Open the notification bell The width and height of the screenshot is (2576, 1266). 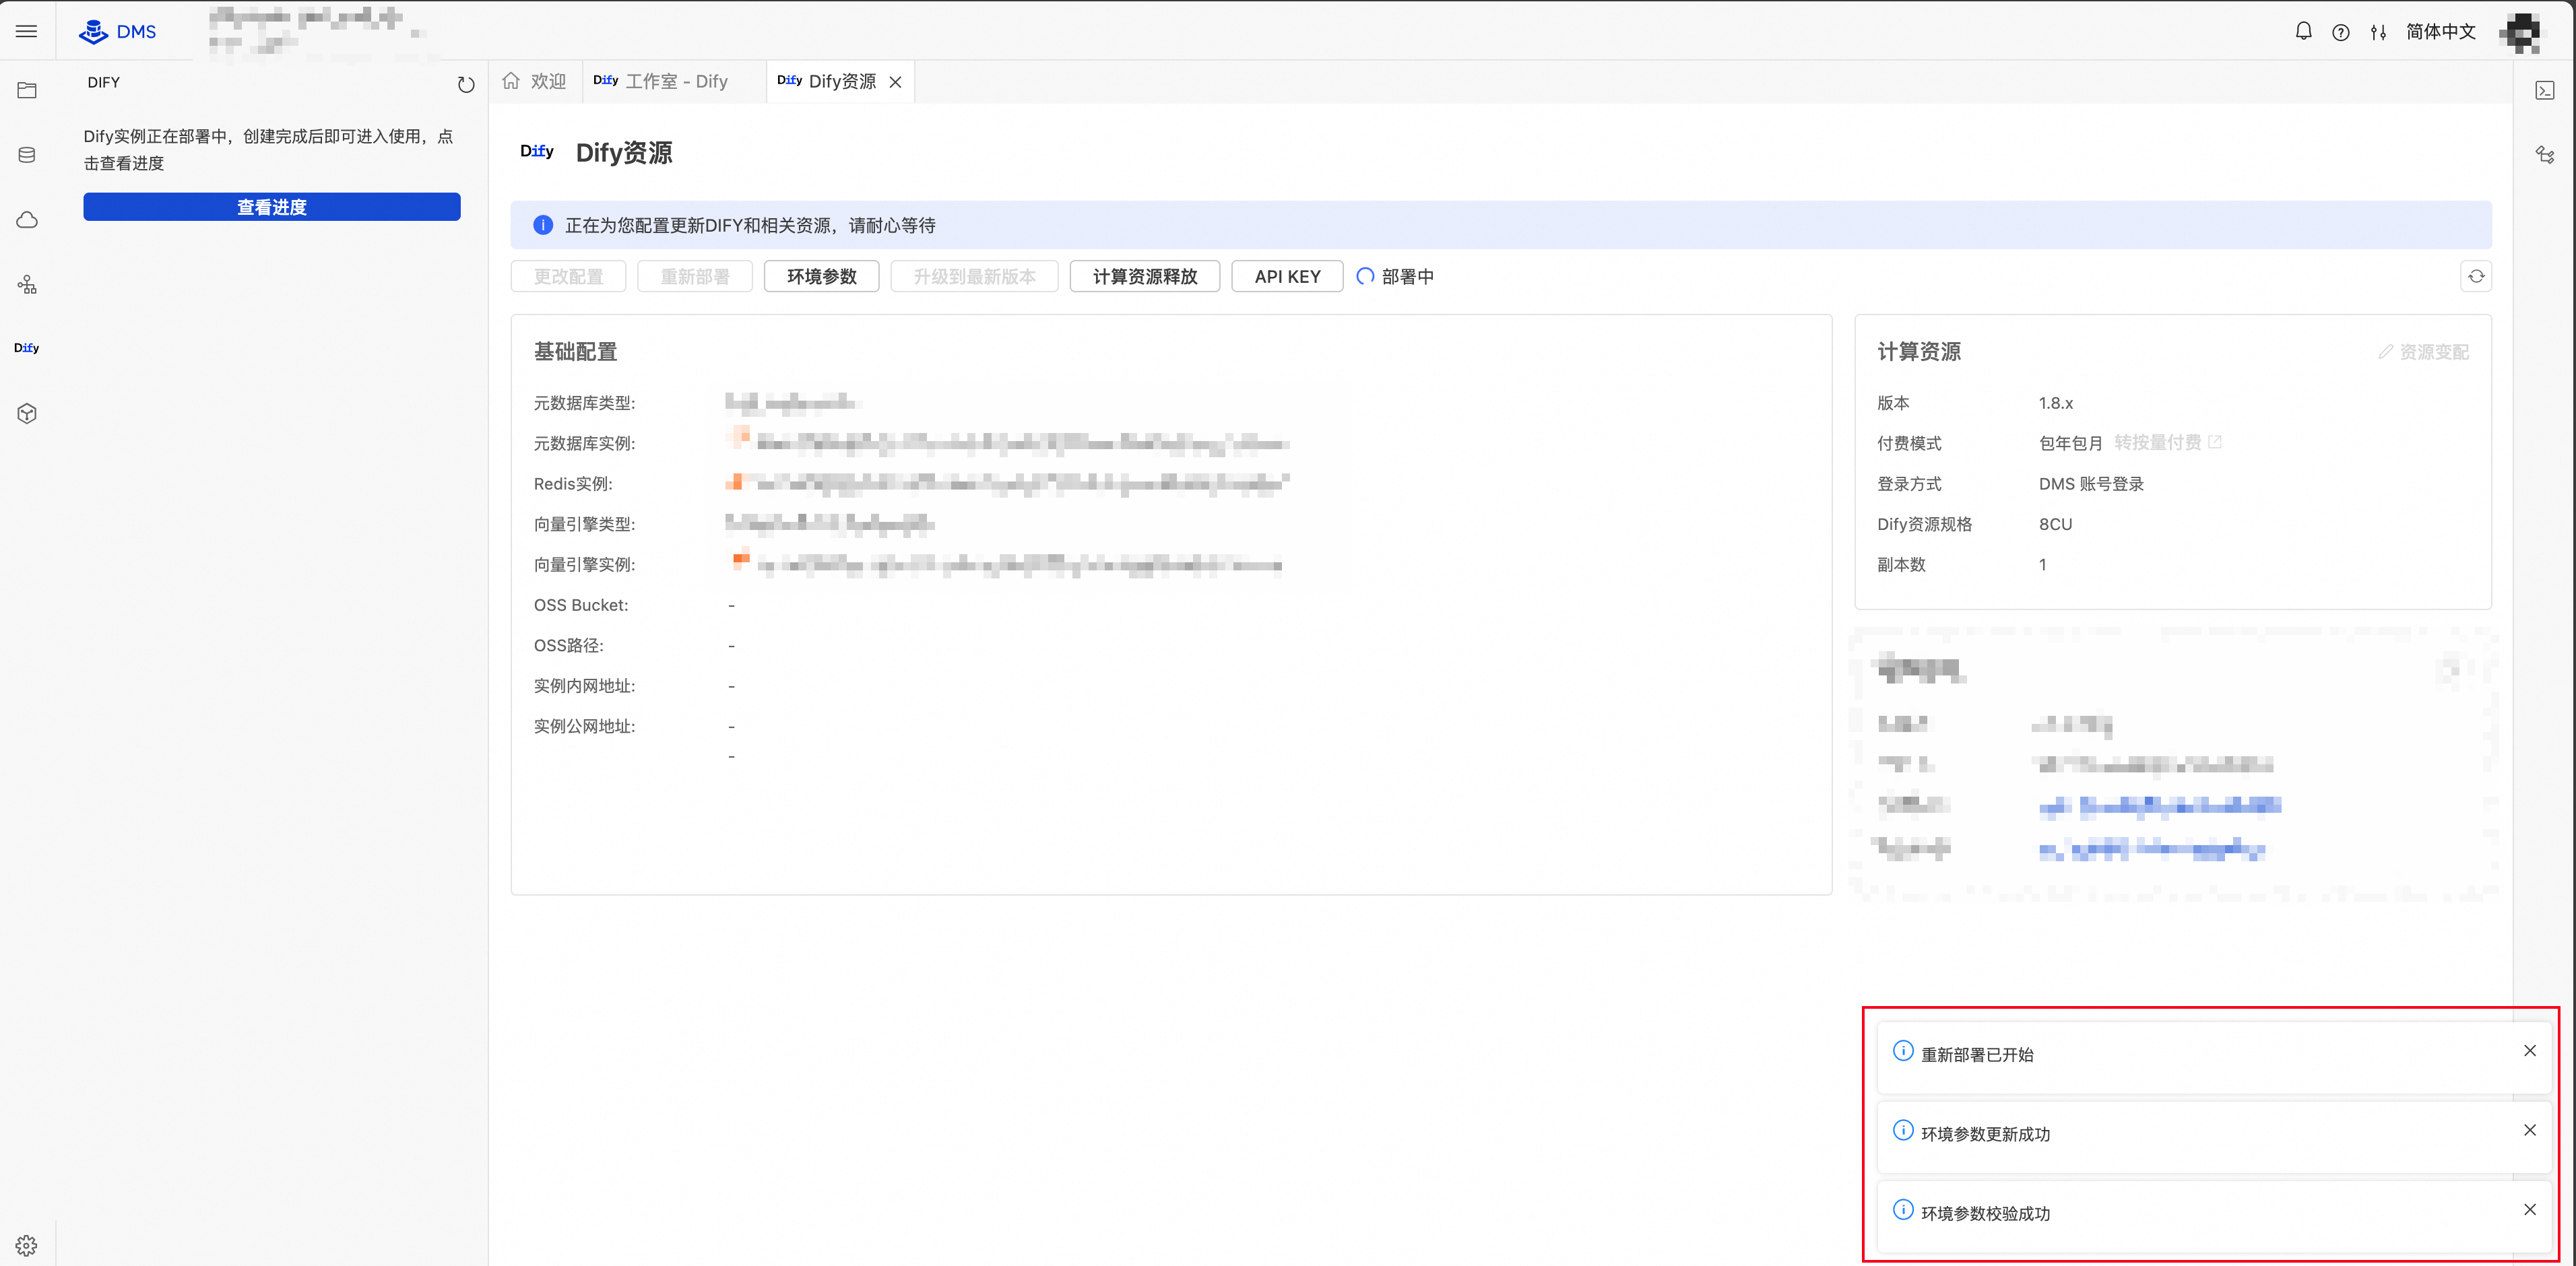pyautogui.click(x=2303, y=32)
